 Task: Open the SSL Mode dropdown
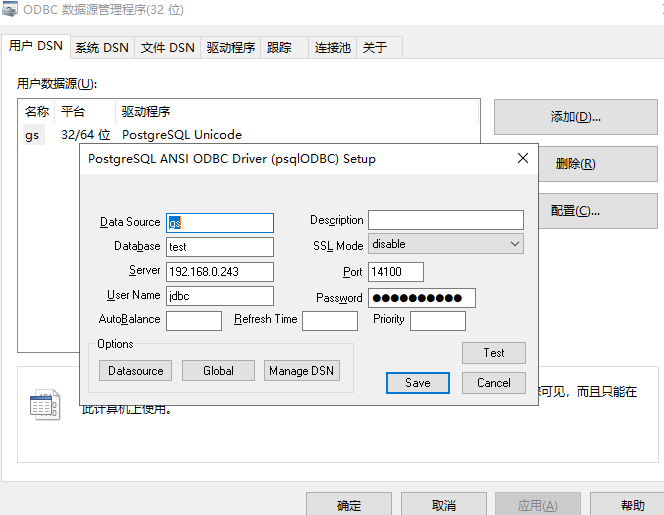click(x=445, y=244)
